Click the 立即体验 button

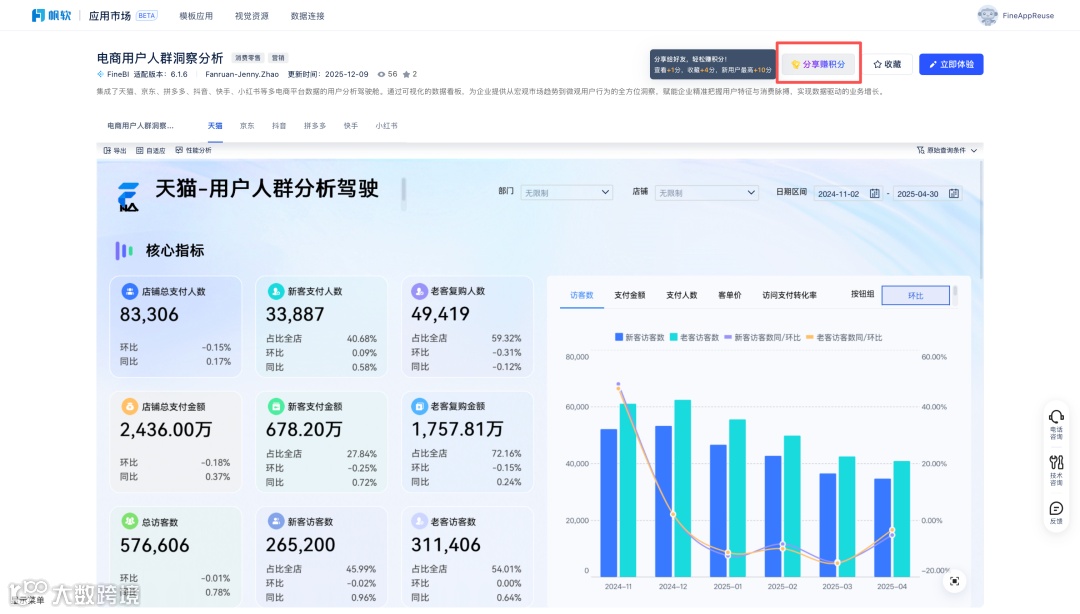coord(951,64)
